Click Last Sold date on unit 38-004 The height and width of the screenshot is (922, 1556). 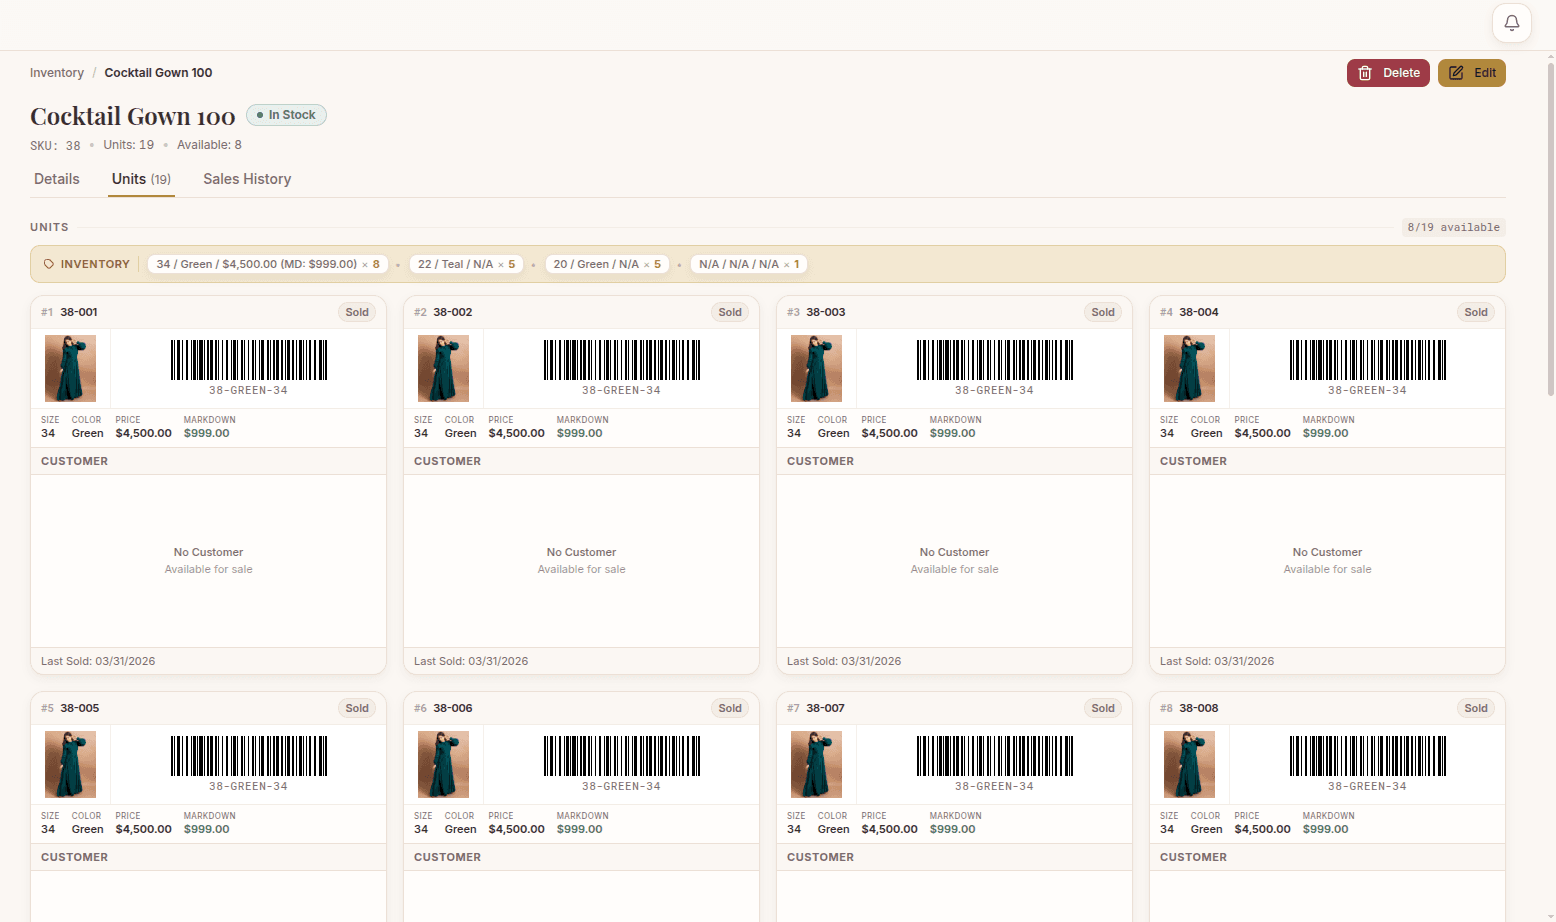point(1217,661)
